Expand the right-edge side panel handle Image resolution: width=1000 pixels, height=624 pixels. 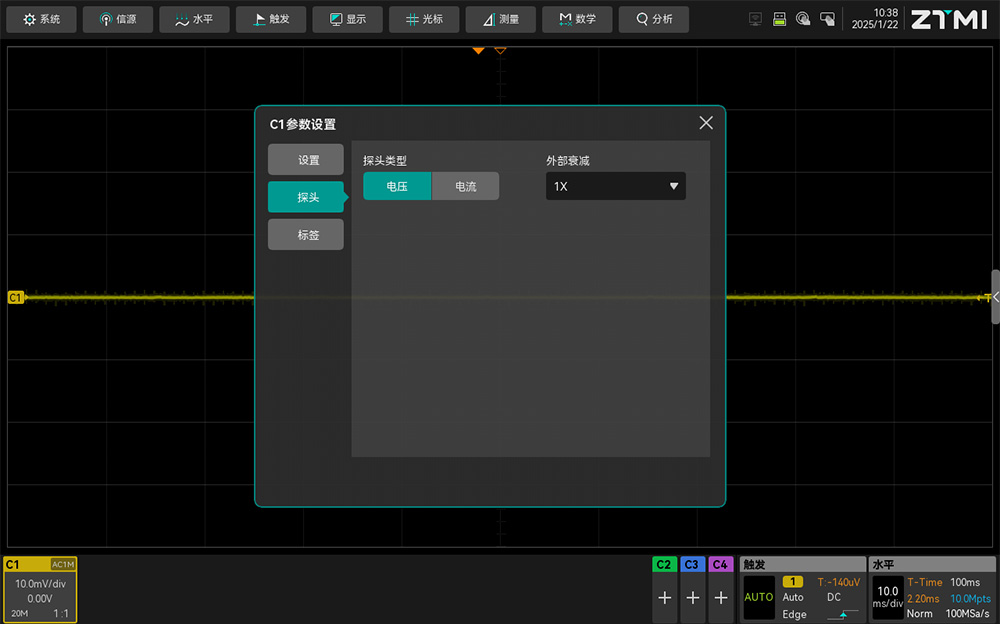tap(994, 297)
